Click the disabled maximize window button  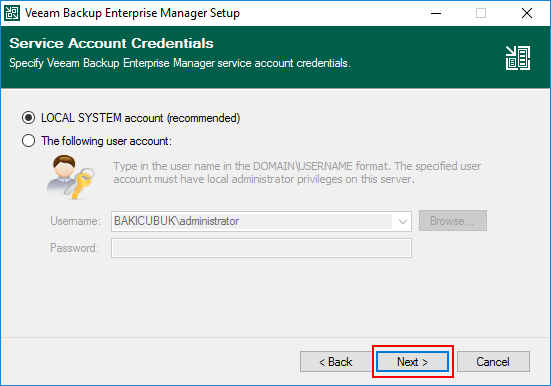[x=481, y=13]
